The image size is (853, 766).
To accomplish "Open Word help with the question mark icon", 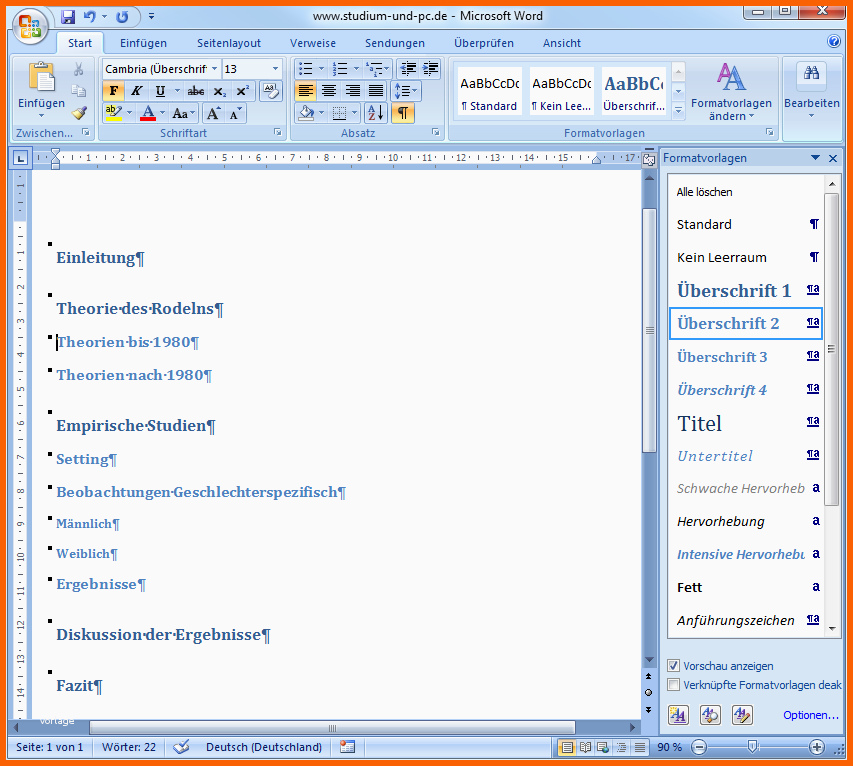I will [833, 41].
